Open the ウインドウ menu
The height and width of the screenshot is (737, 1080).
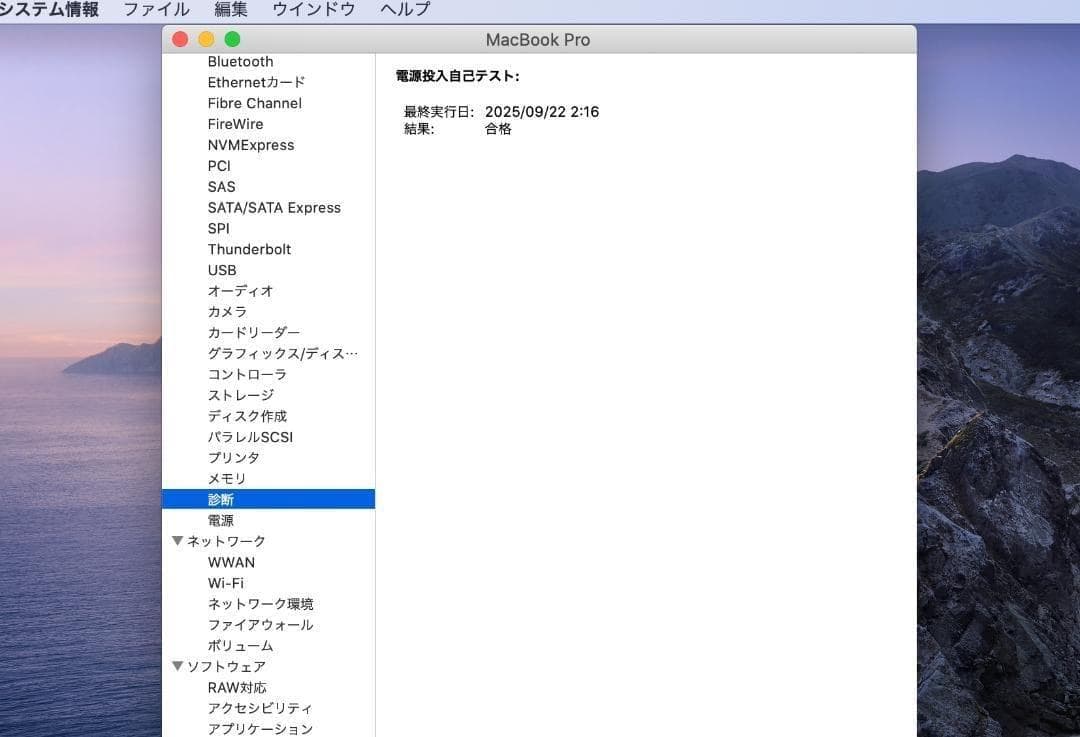tap(313, 9)
